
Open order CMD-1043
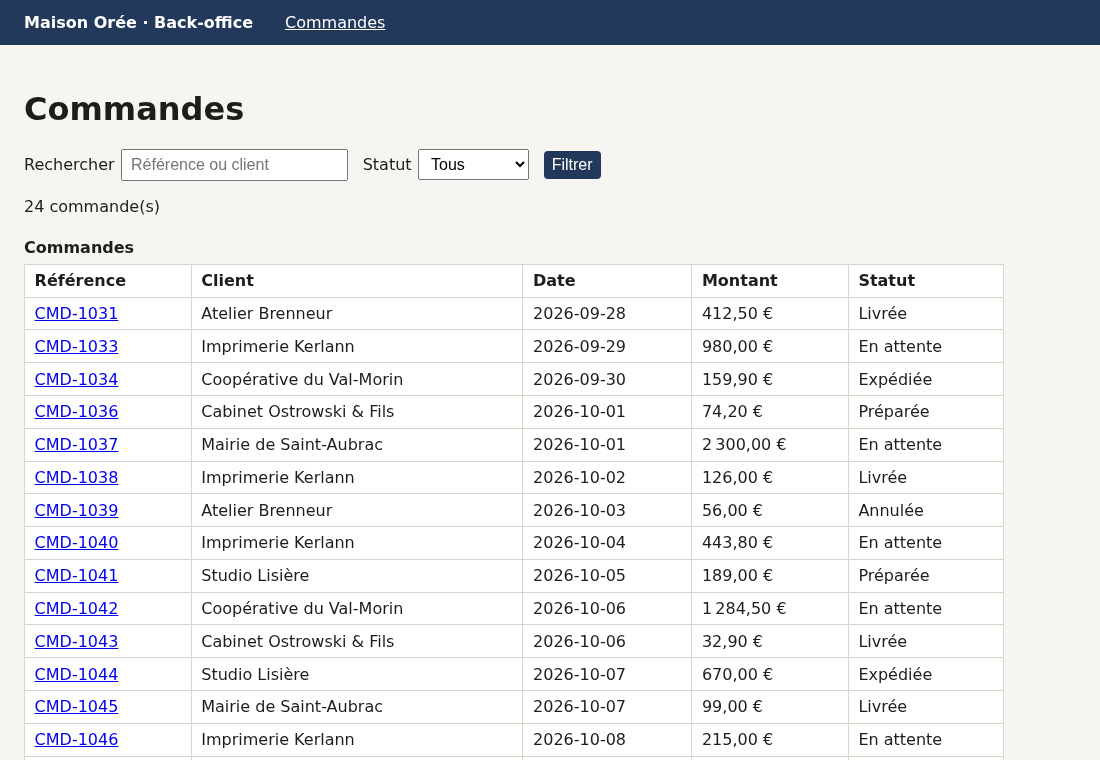click(76, 642)
